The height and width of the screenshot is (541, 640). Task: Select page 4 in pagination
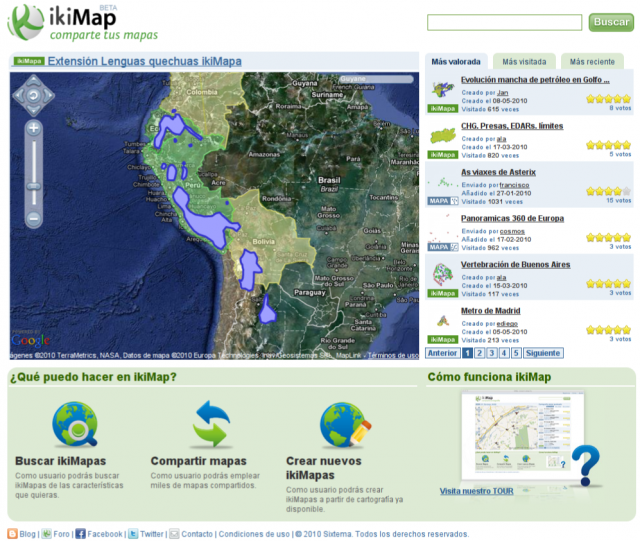click(504, 353)
